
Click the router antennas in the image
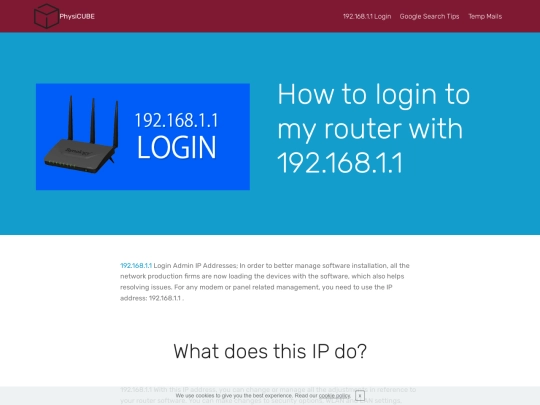click(x=93, y=120)
